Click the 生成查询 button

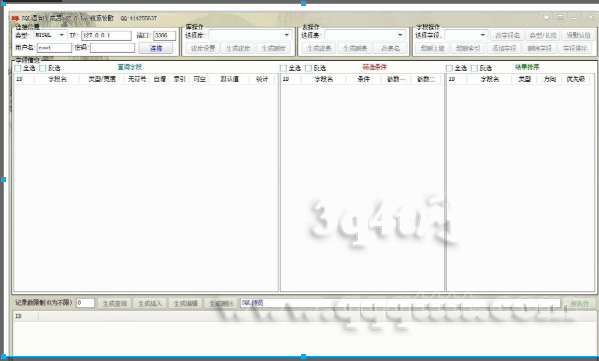click(115, 303)
